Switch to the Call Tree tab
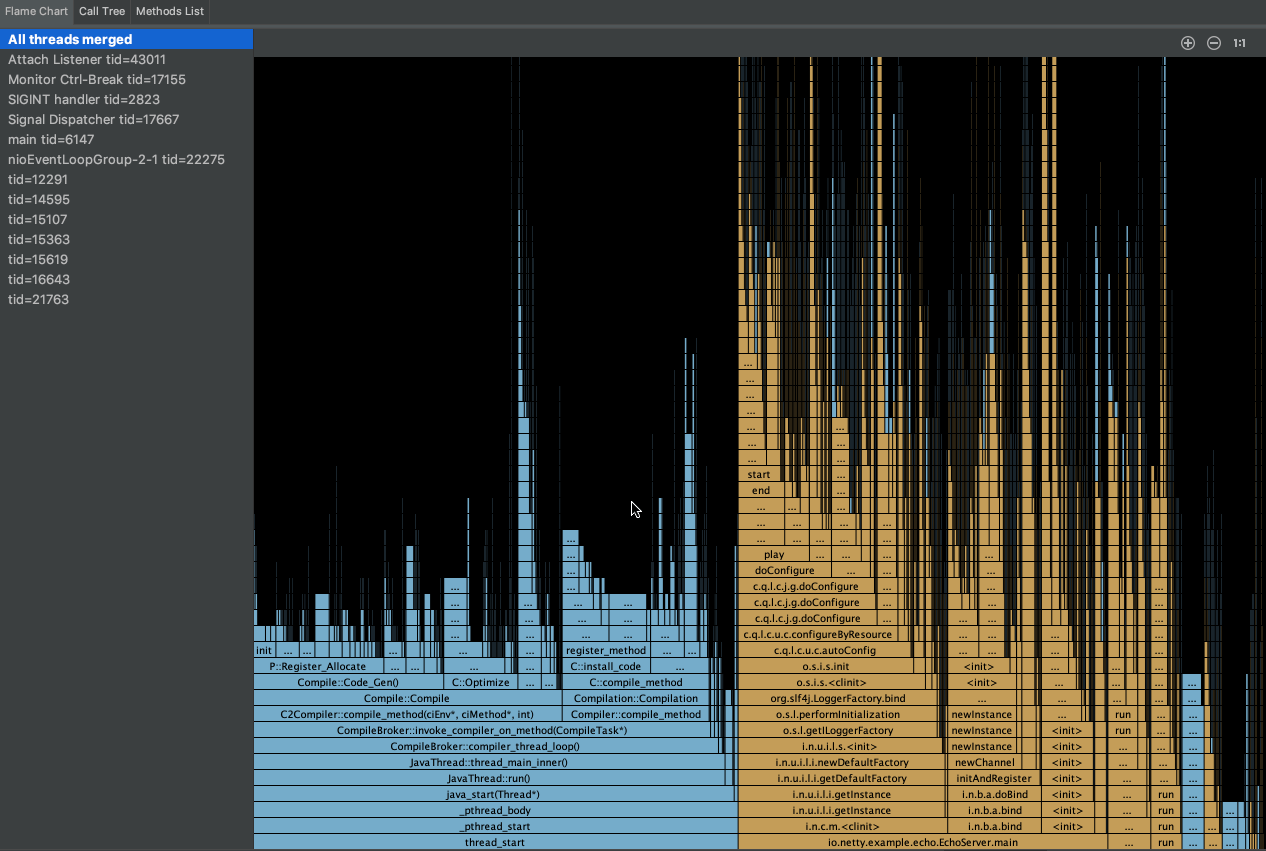 click(101, 11)
